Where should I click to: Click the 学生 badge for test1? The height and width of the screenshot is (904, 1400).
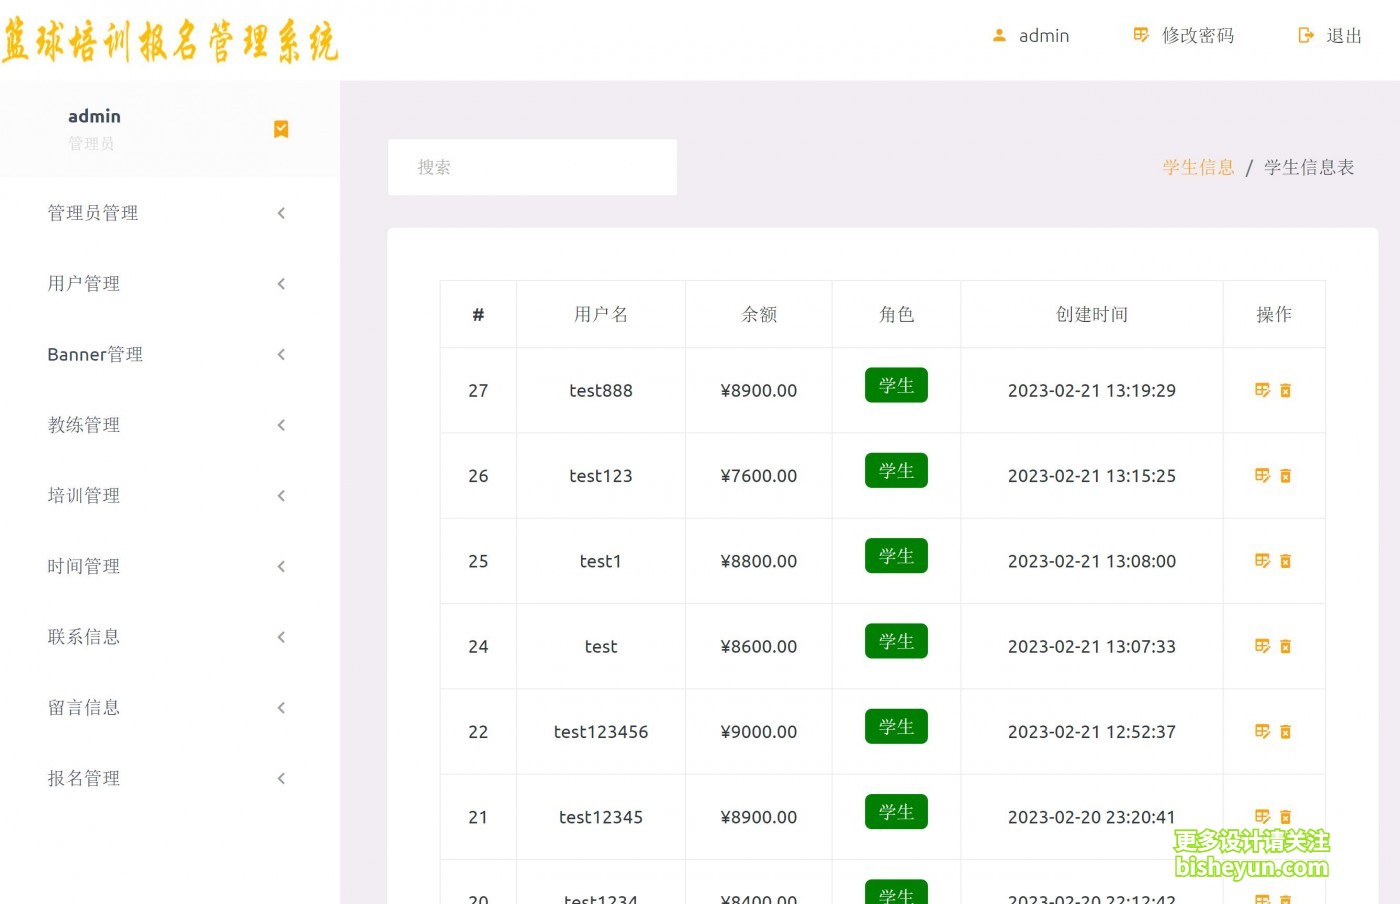(896, 556)
